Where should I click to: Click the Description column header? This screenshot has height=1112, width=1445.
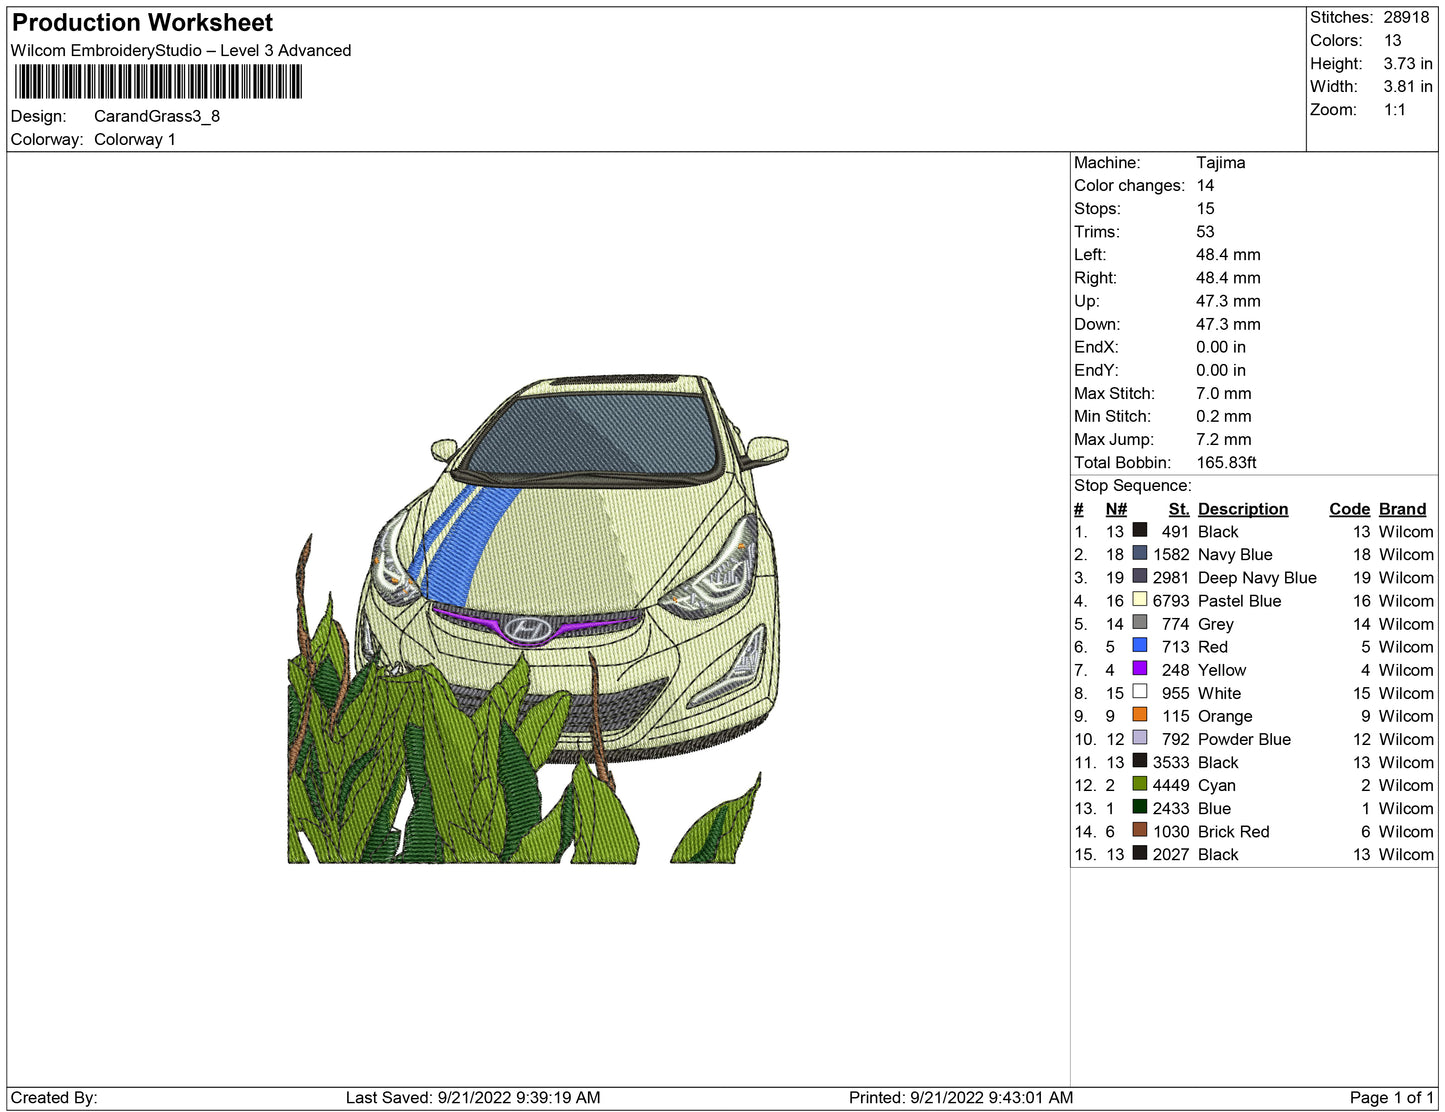pyautogui.click(x=1242, y=509)
